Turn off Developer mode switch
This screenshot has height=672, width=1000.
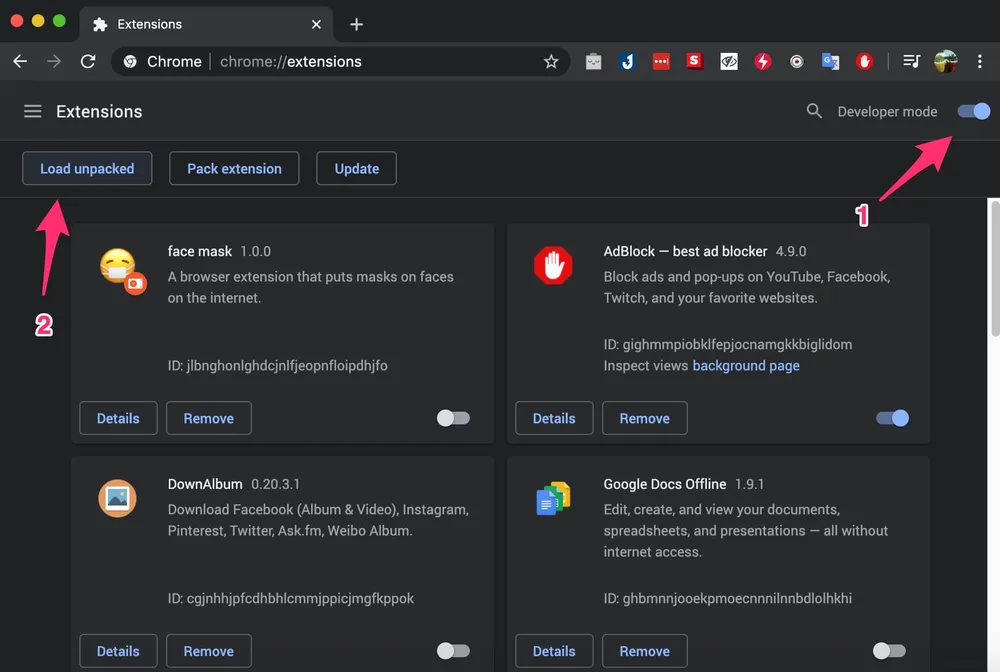(974, 111)
